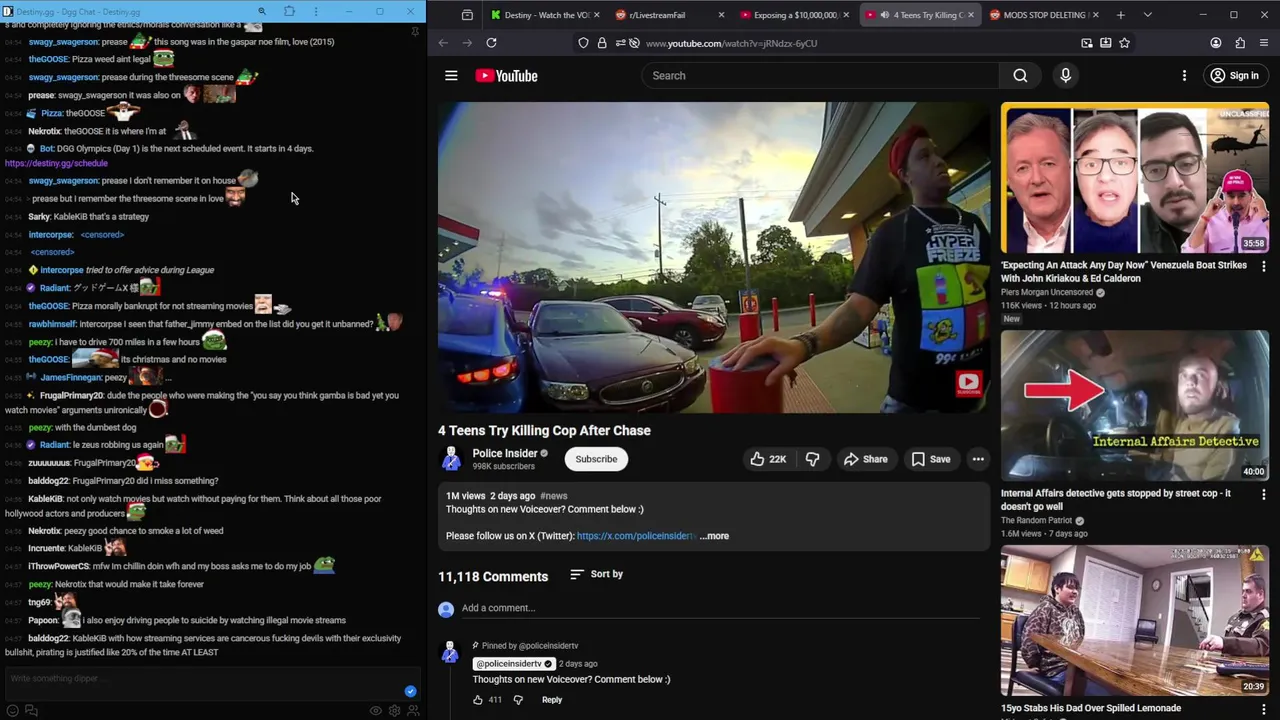Expand the video description with ...more
This screenshot has height=720, width=1280.
[714, 536]
